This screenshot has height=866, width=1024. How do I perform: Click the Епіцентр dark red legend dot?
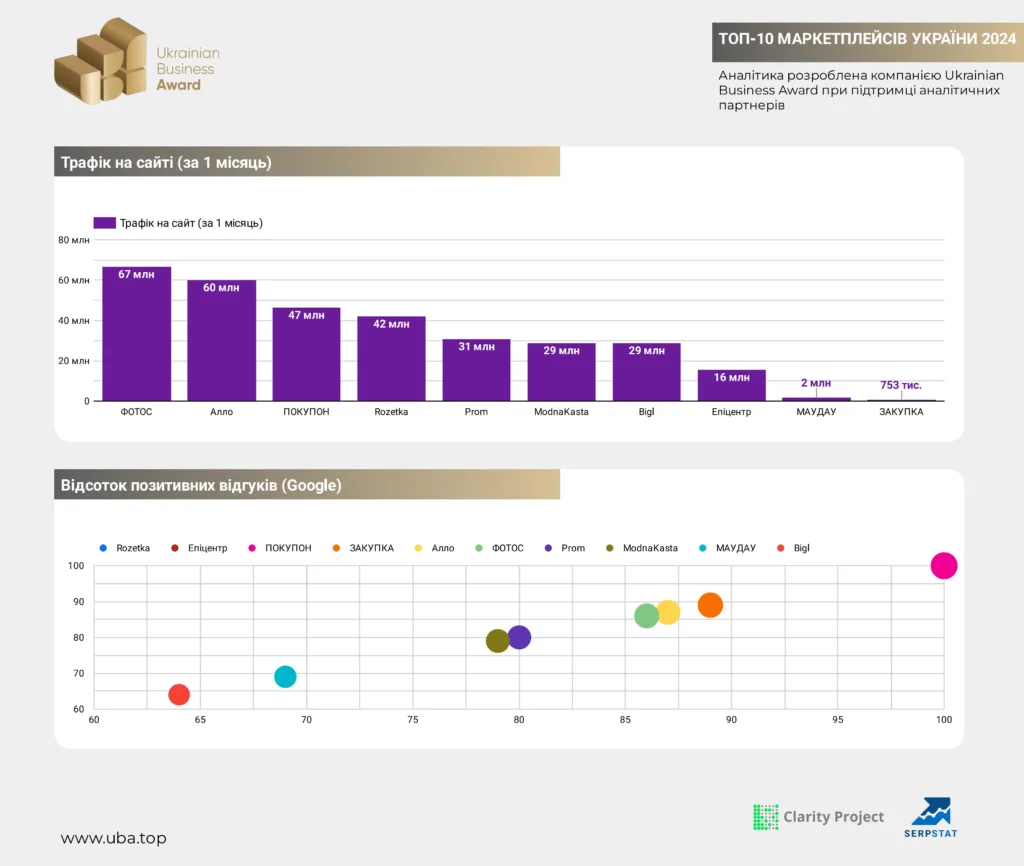[x=175, y=548]
